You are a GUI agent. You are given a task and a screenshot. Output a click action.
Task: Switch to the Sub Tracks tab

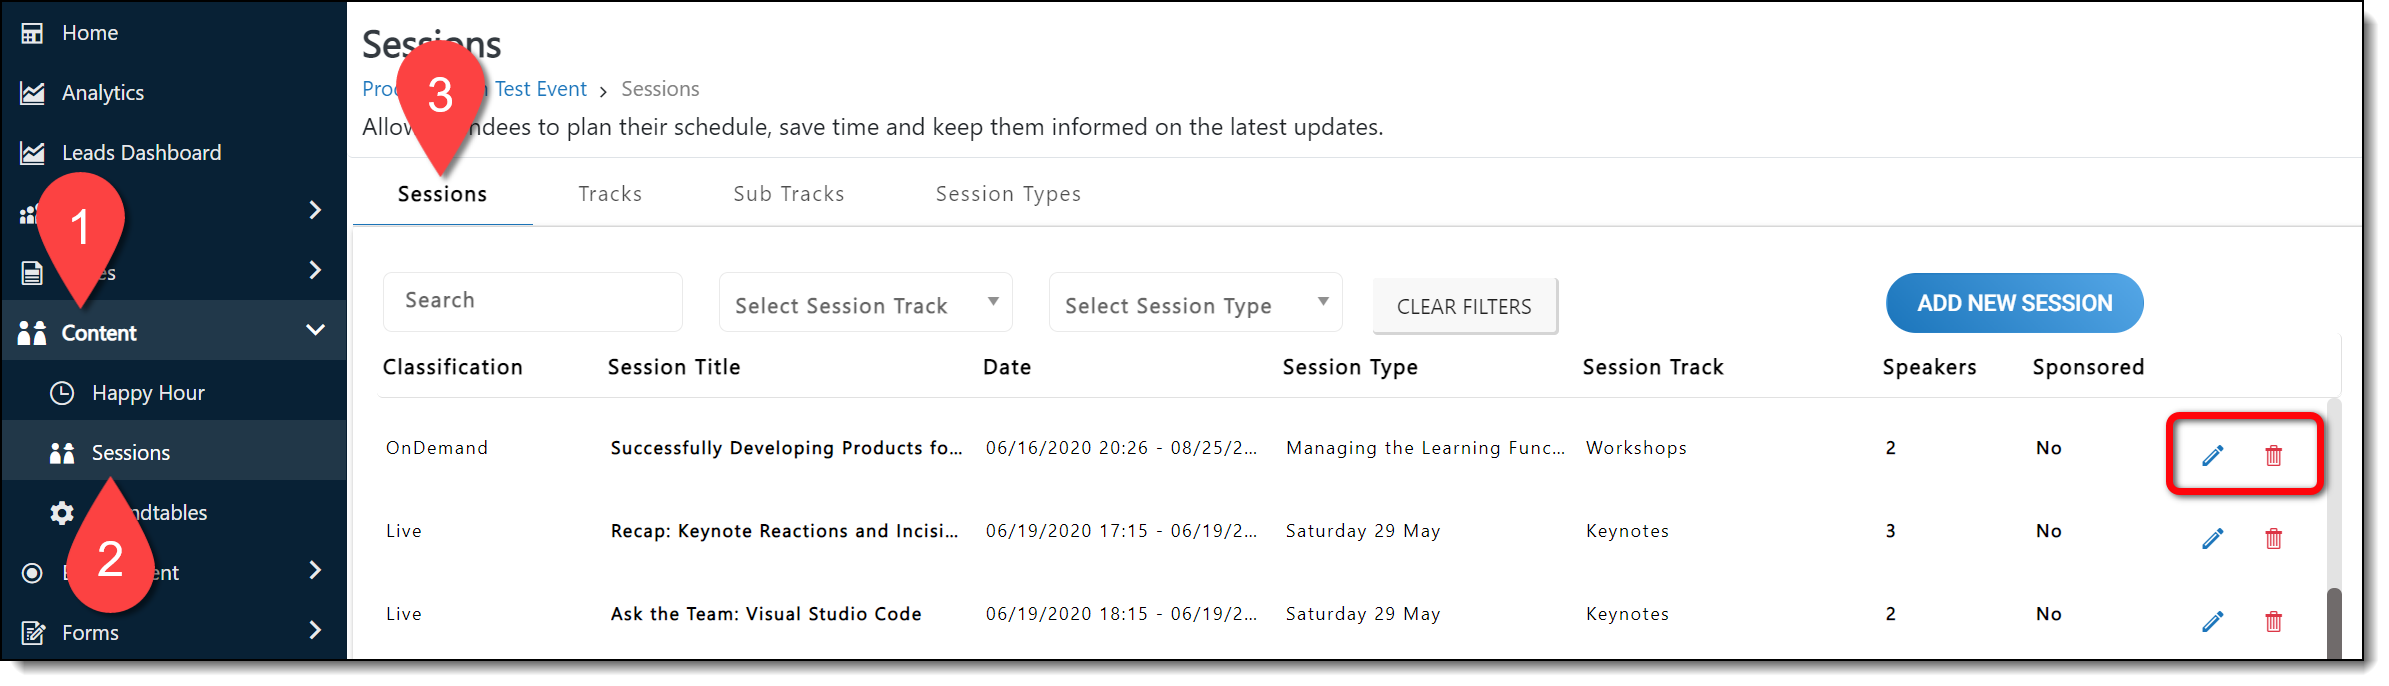788,194
